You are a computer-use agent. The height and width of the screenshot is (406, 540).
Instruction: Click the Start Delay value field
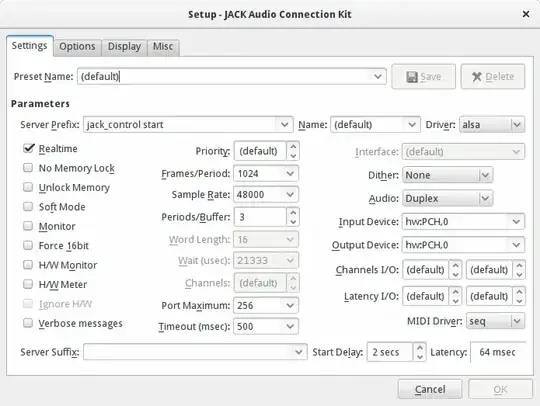pos(390,352)
